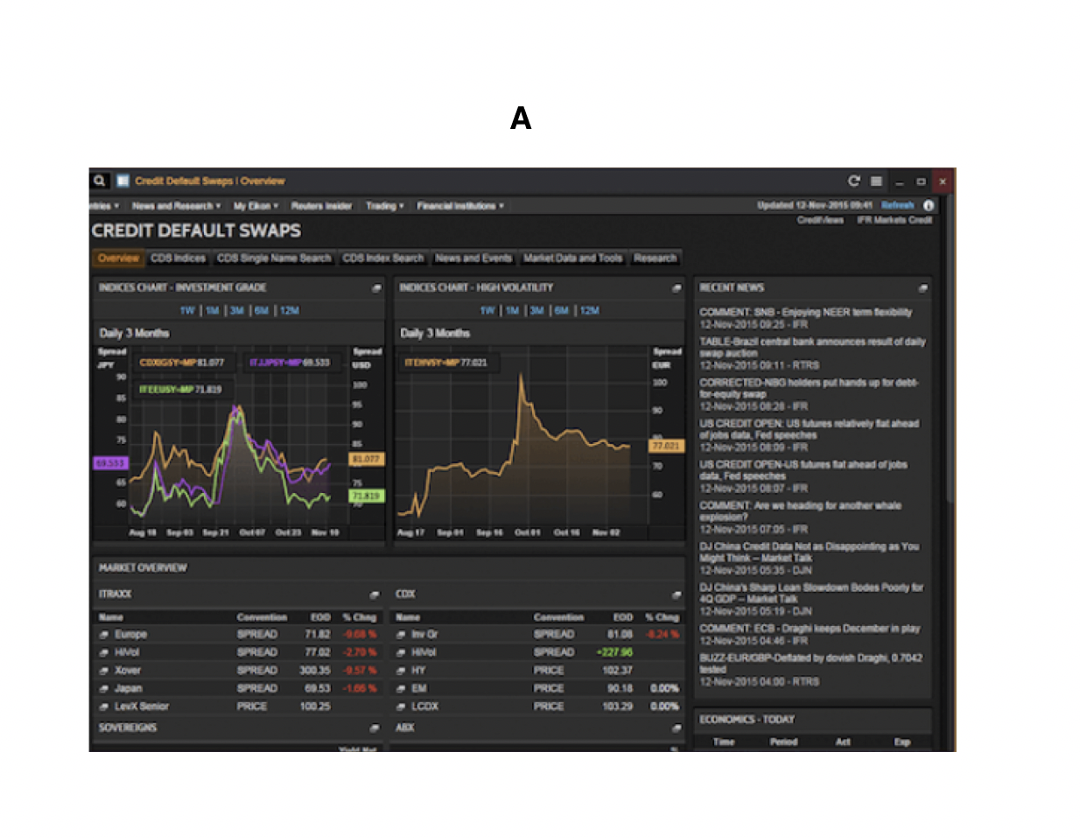Open the Brazil central bank swap auction headline
This screenshot has width=1080, height=838.
[813, 347]
